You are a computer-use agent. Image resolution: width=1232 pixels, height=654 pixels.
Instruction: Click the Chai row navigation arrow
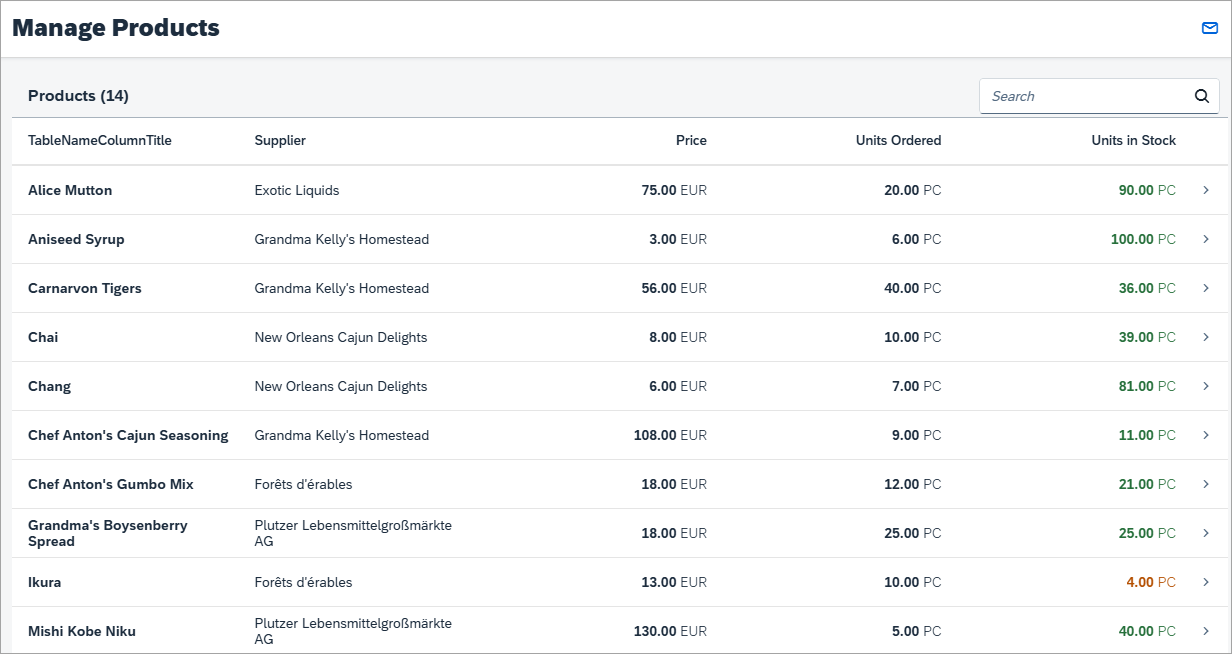click(1206, 337)
